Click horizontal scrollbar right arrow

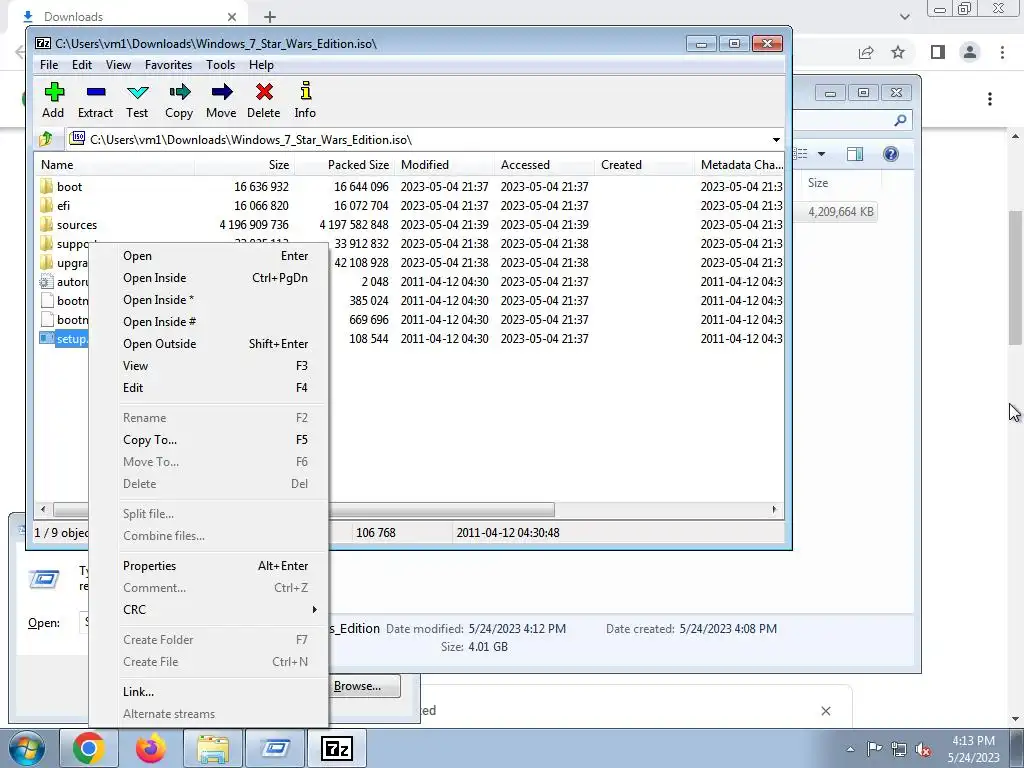(x=775, y=509)
